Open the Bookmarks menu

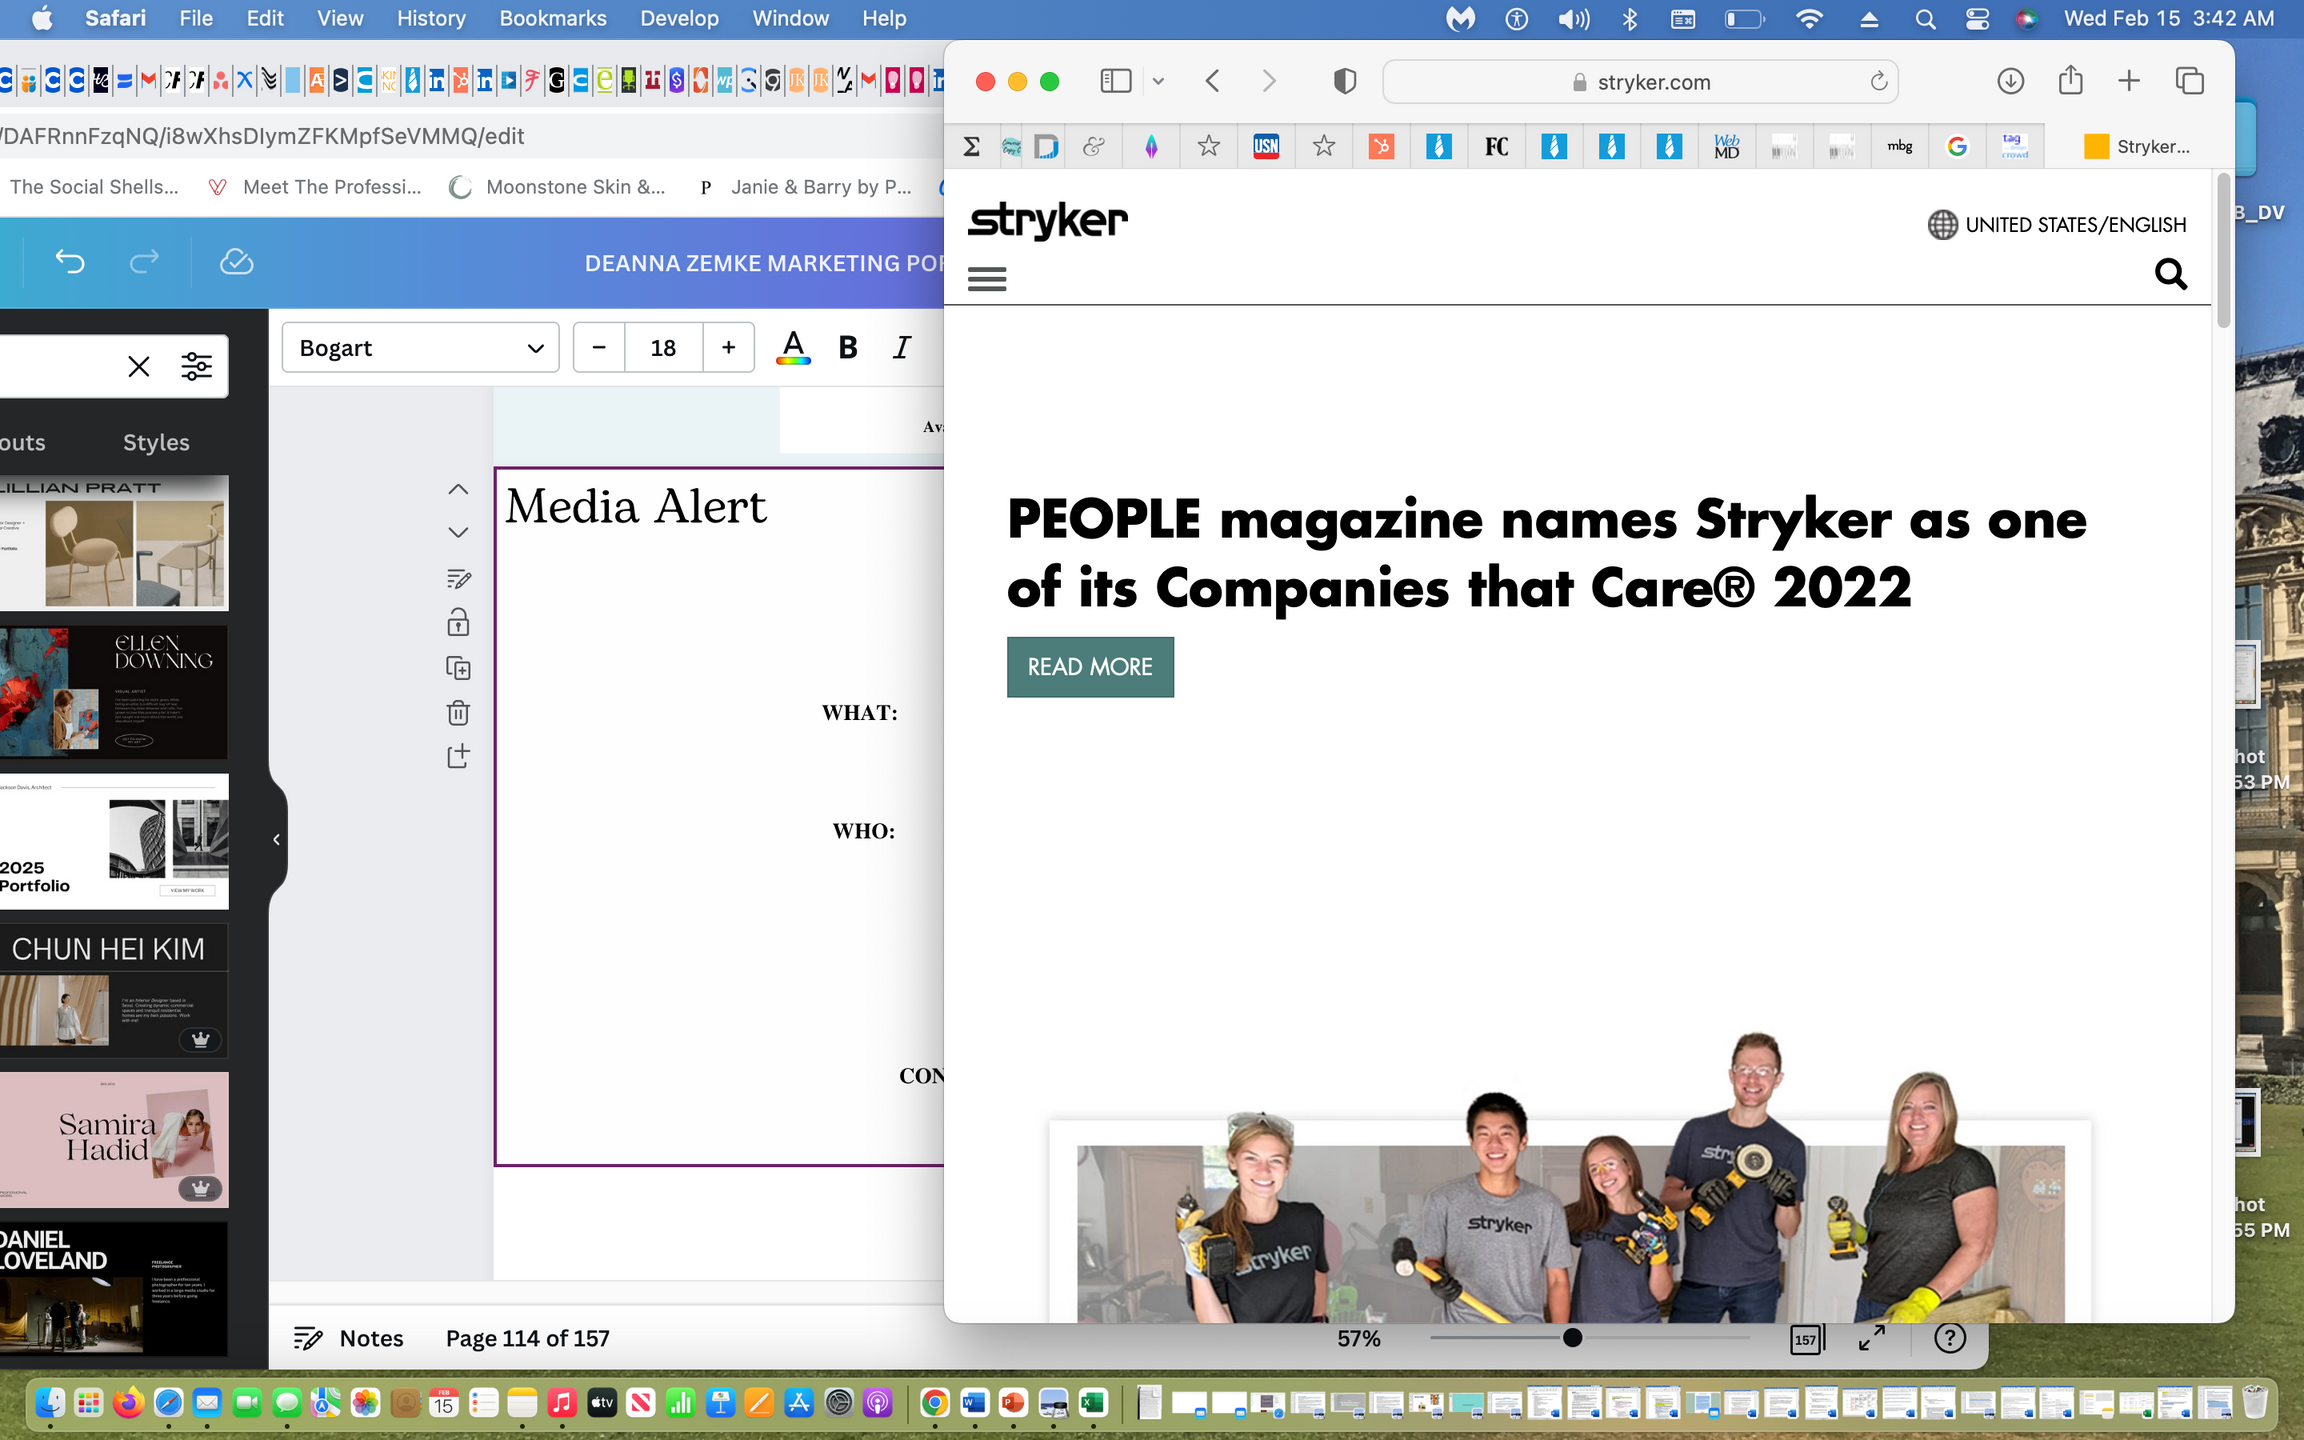point(552,18)
